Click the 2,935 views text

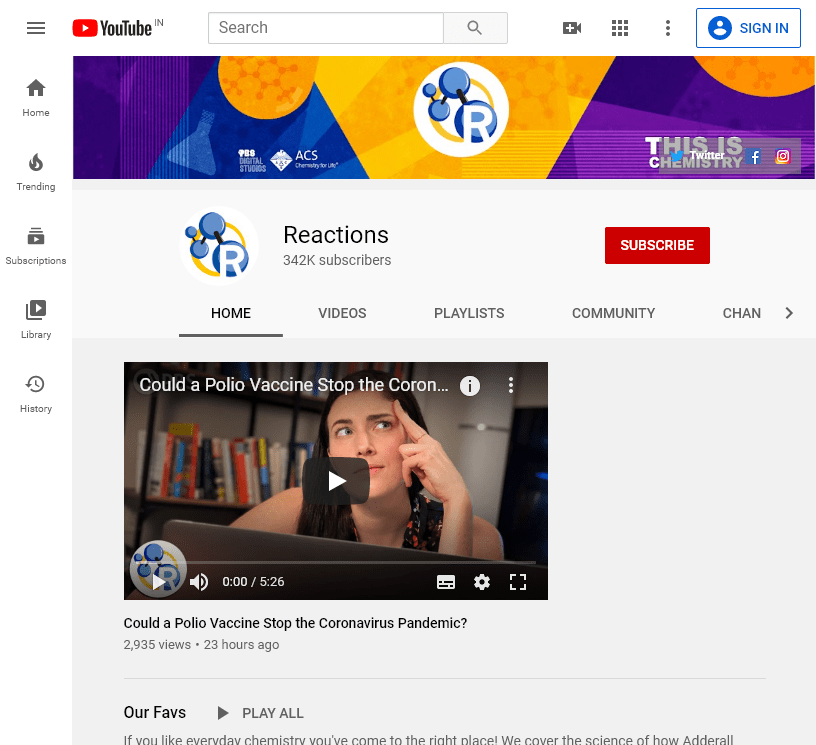pyautogui.click(x=157, y=645)
